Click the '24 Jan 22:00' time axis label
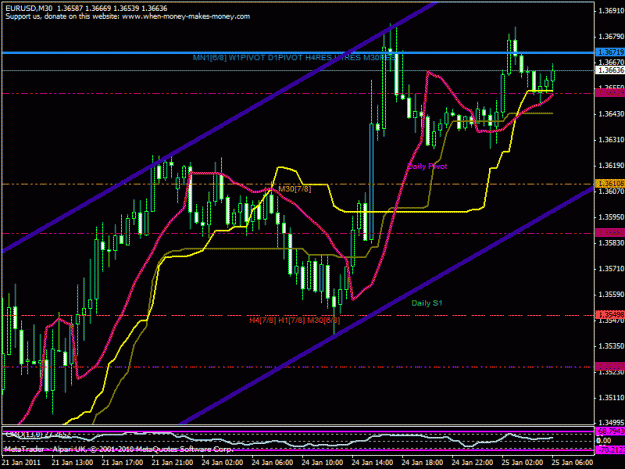The width and height of the screenshot is (625, 469). point(472,462)
